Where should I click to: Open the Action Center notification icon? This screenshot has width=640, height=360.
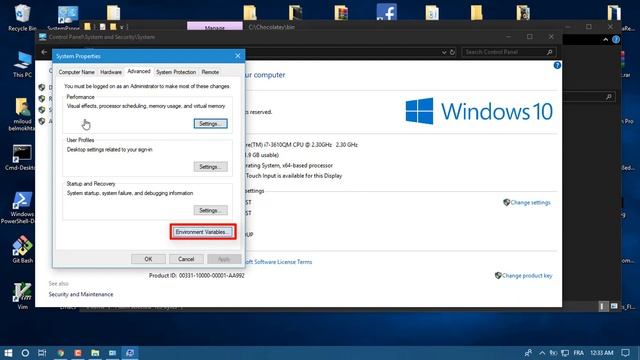tap(626, 353)
